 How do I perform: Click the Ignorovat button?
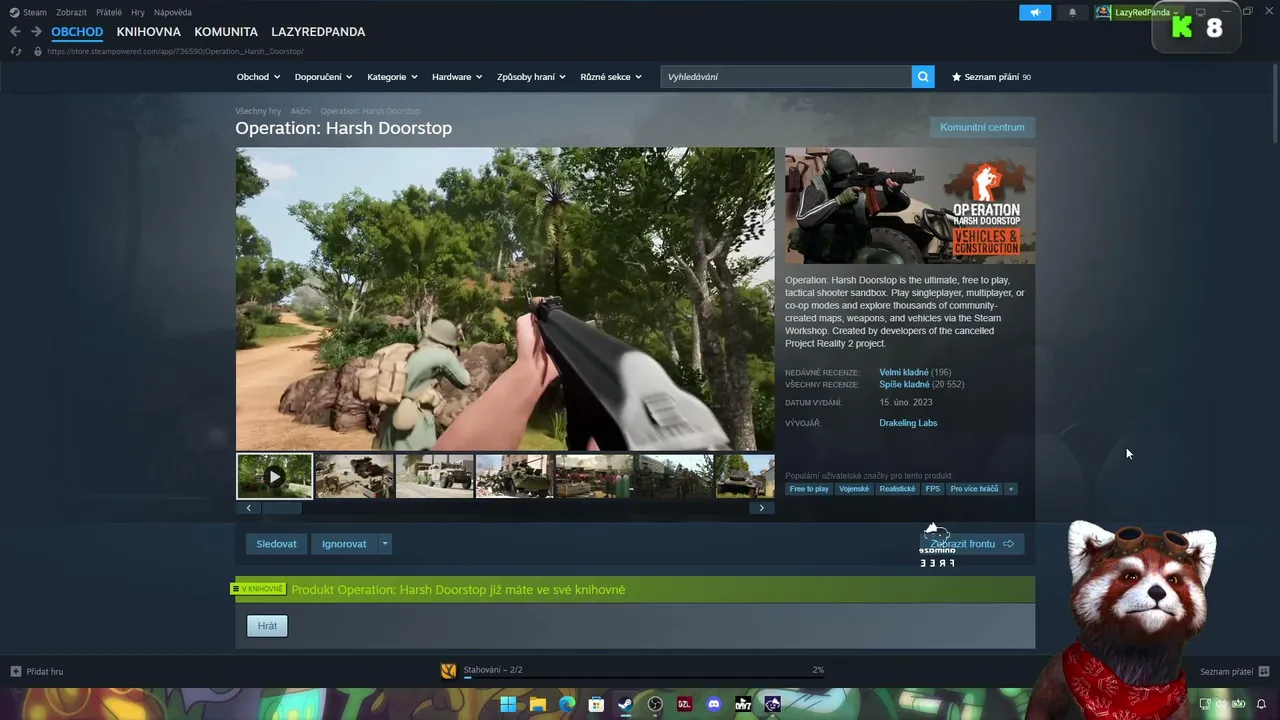(344, 544)
